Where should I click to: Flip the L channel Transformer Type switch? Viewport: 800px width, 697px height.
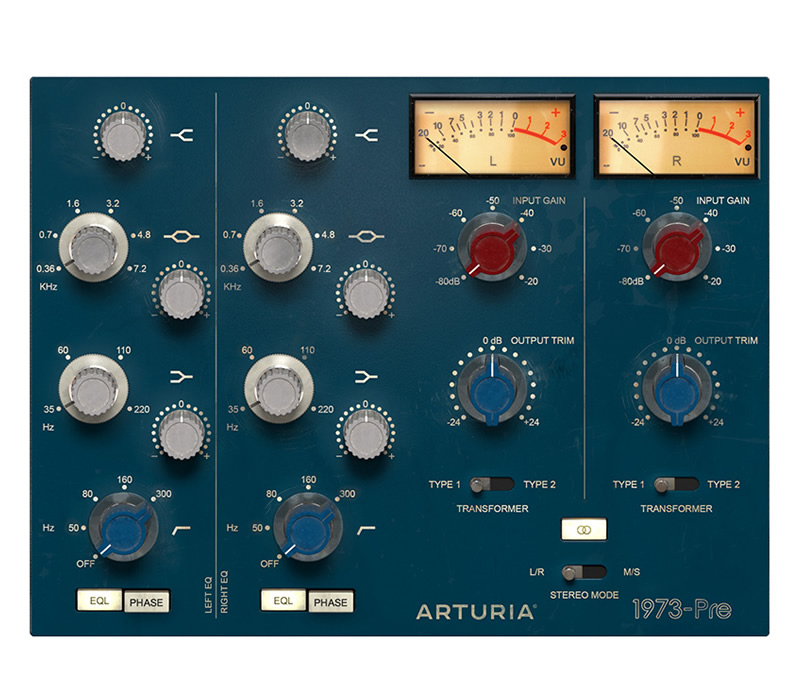[x=492, y=484]
